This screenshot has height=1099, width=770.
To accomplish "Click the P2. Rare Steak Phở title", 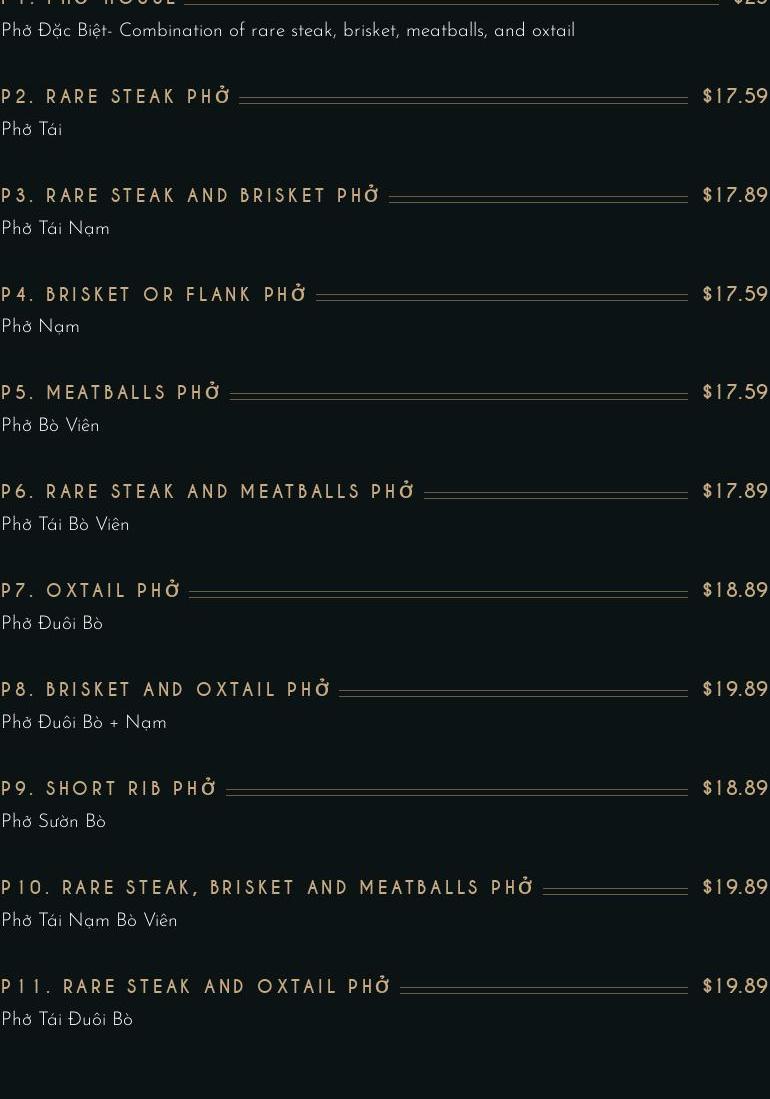I will click(x=116, y=97).
